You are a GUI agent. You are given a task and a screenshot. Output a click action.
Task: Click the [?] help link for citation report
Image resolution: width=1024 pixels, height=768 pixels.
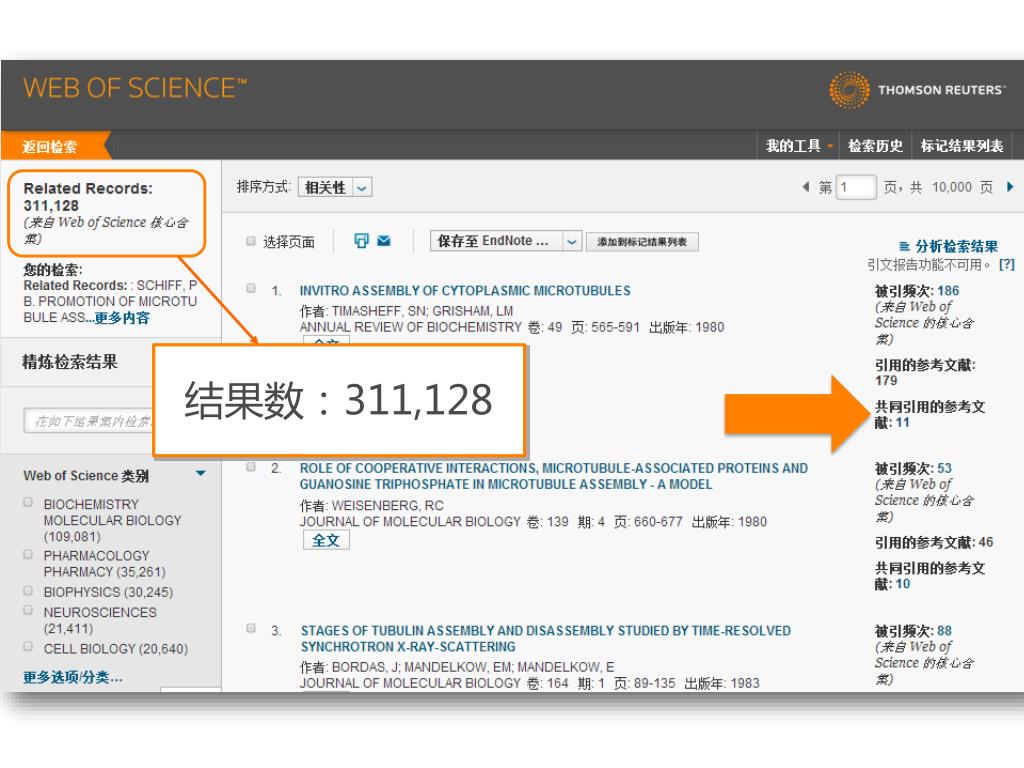(1006, 264)
